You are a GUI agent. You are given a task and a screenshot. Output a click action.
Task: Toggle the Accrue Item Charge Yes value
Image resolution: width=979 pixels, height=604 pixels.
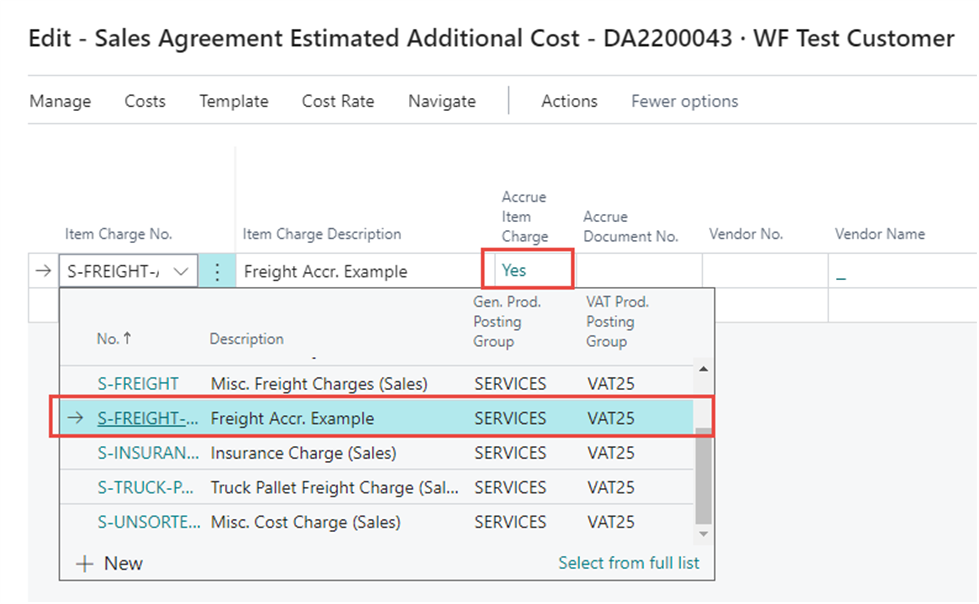(x=514, y=270)
